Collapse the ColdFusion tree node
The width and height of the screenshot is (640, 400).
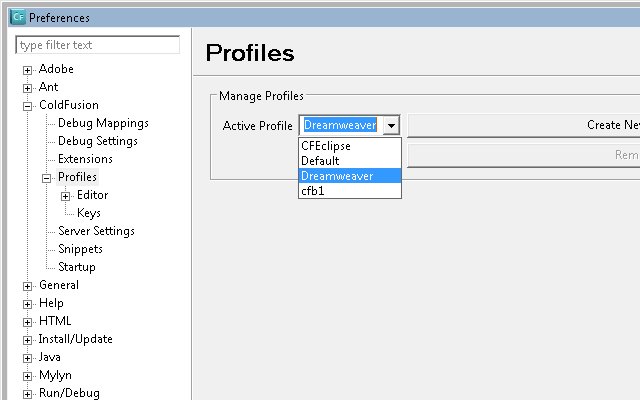(x=27, y=106)
